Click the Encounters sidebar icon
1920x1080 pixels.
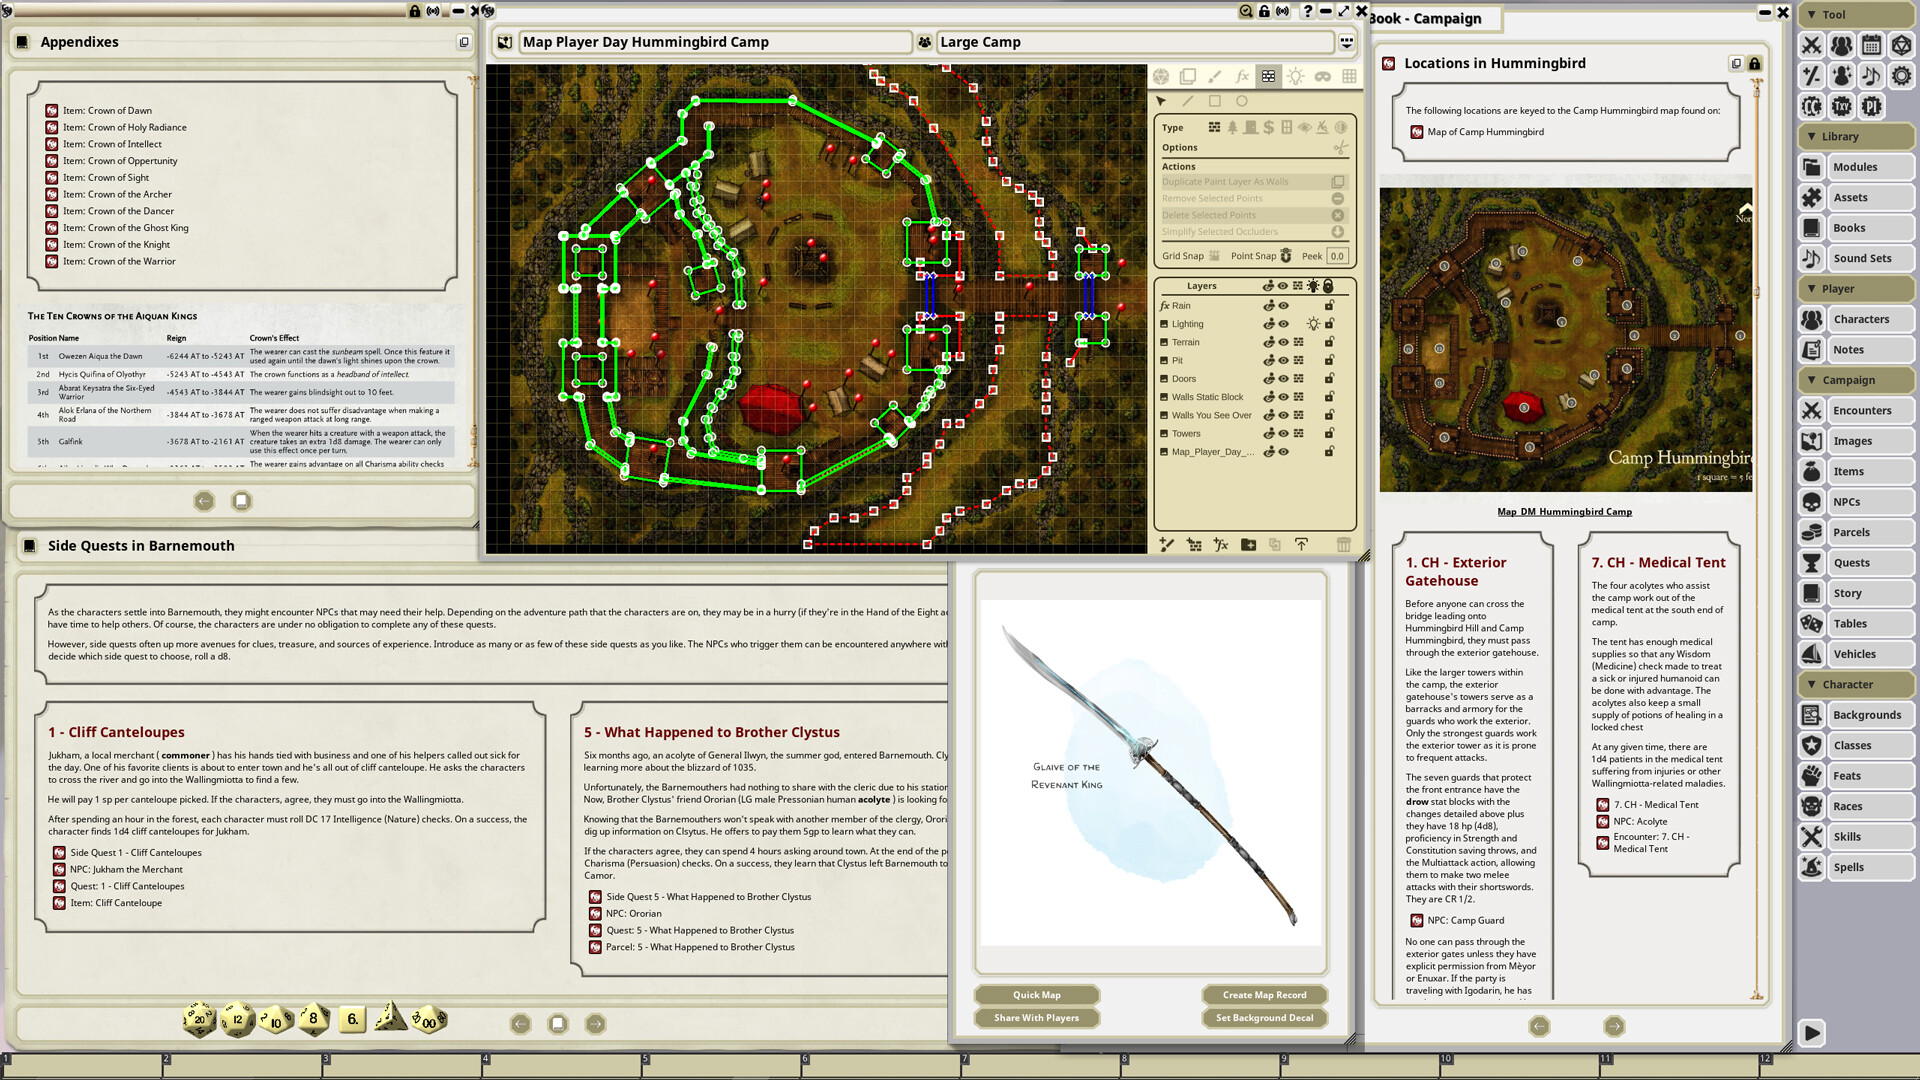tap(1811, 411)
